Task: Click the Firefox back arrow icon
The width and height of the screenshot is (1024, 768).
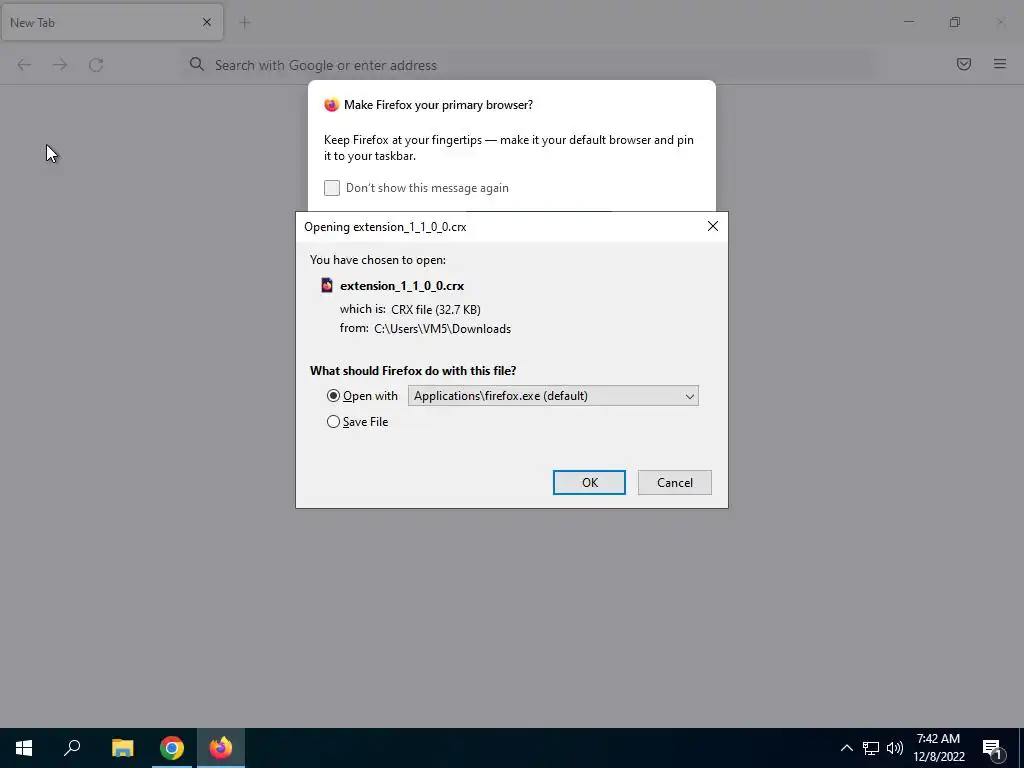Action: click(24, 65)
